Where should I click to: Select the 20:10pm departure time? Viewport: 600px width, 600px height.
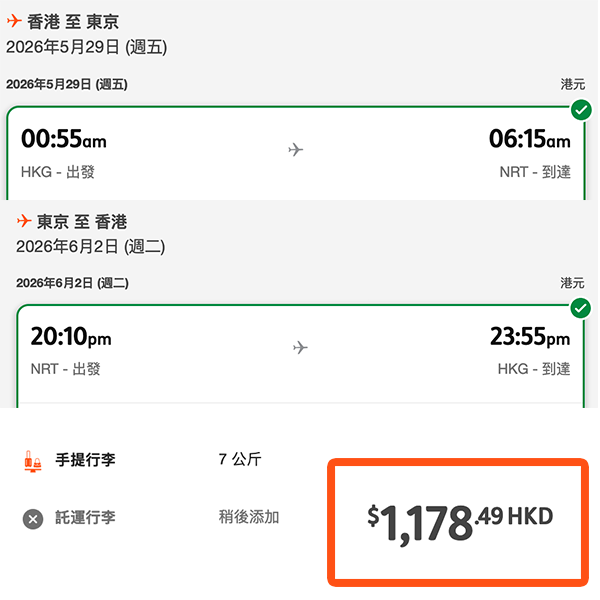pos(71,336)
